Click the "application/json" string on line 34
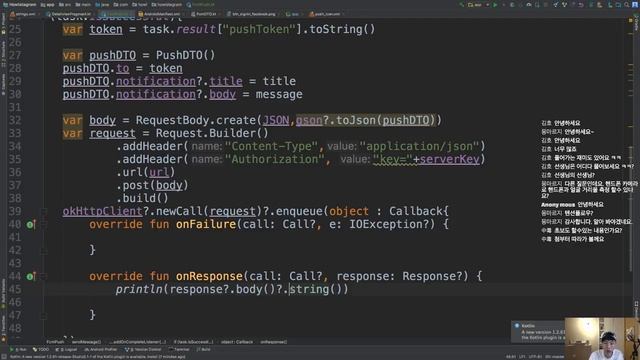Image resolution: width=640 pixels, height=360 pixels. point(420,146)
